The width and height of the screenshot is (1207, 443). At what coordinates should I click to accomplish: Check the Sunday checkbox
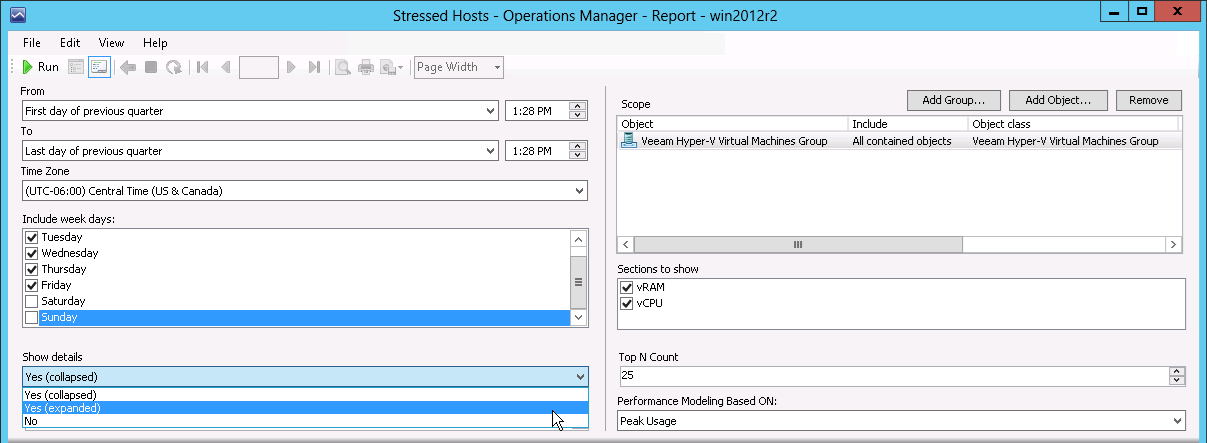click(x=32, y=317)
